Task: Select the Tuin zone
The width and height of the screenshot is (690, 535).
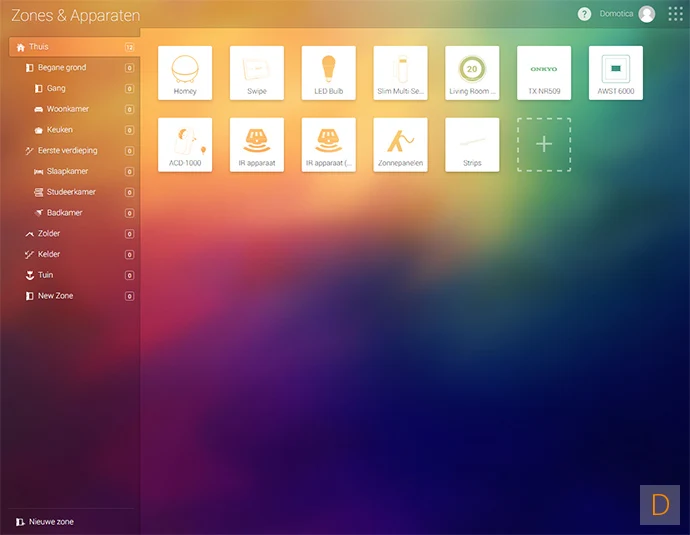Action: (x=74, y=275)
